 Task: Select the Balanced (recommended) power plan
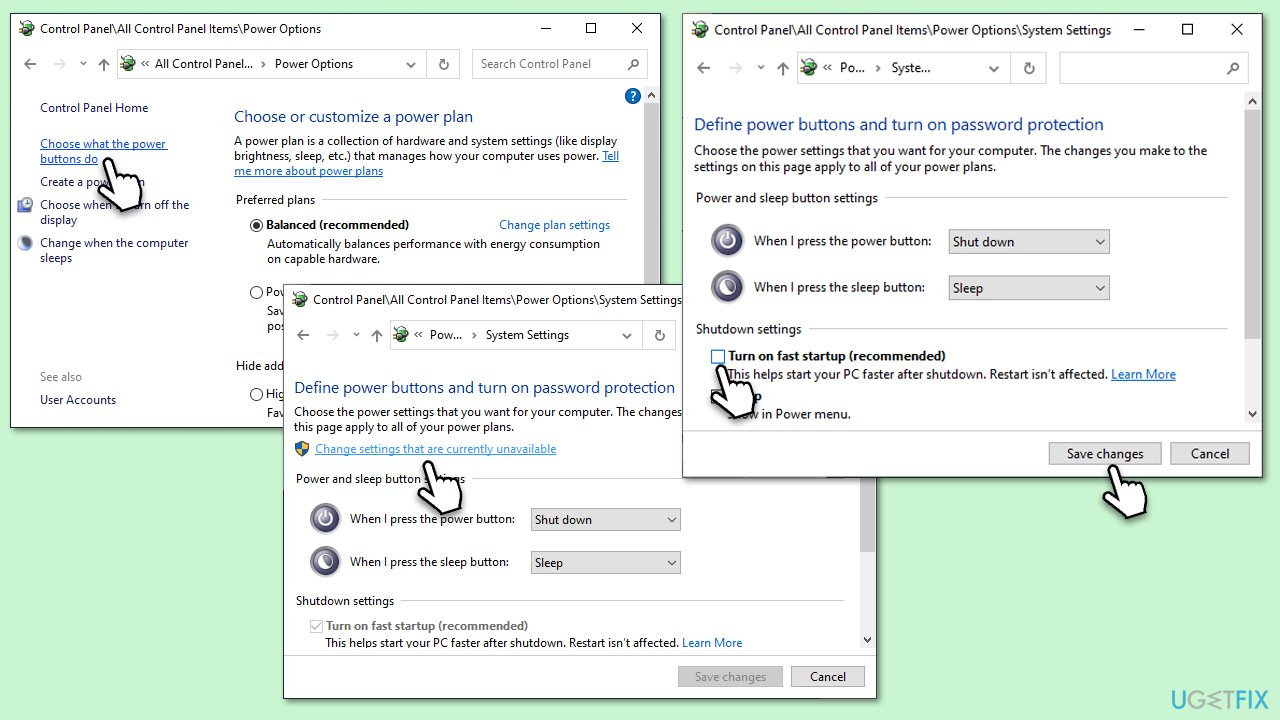click(257, 224)
